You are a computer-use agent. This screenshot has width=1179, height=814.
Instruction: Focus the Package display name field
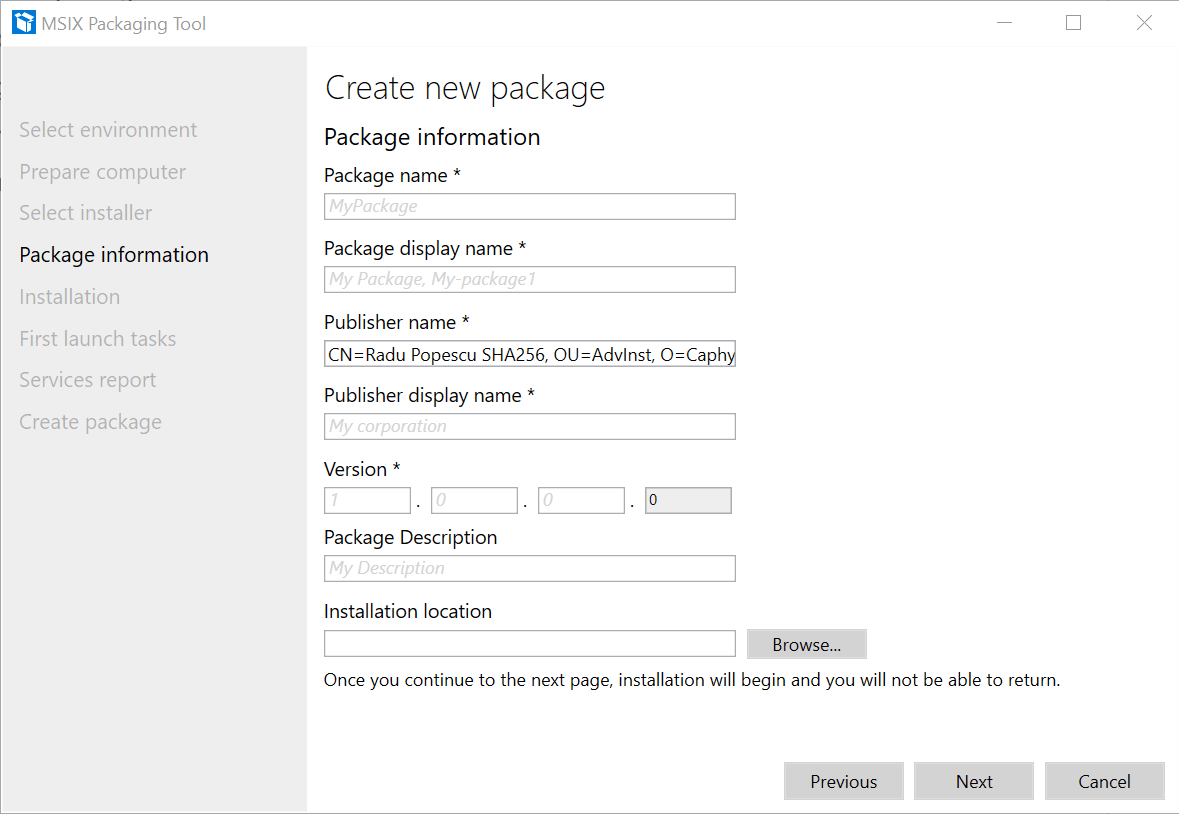pyautogui.click(x=529, y=280)
